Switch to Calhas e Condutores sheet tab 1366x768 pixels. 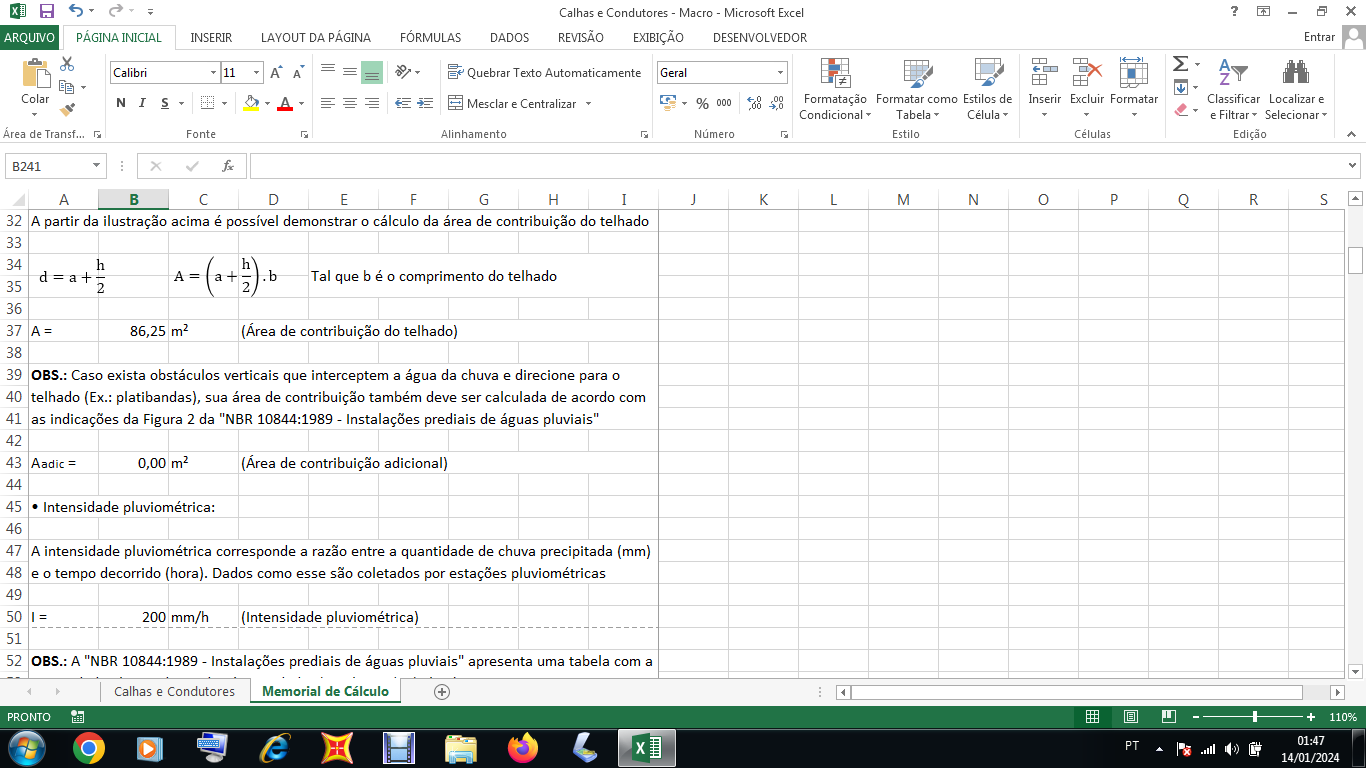pos(174,692)
